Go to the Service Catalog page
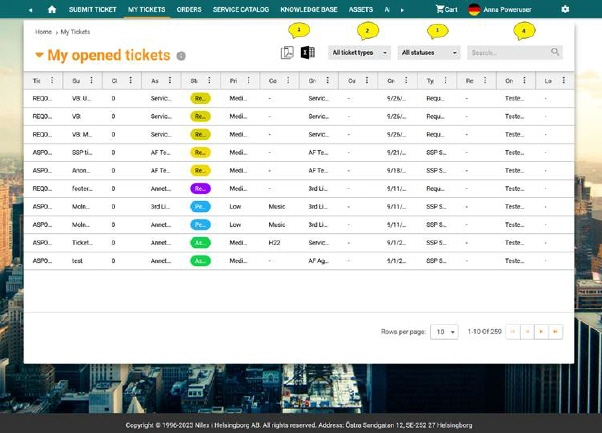This screenshot has height=433, width=602. (x=240, y=9)
